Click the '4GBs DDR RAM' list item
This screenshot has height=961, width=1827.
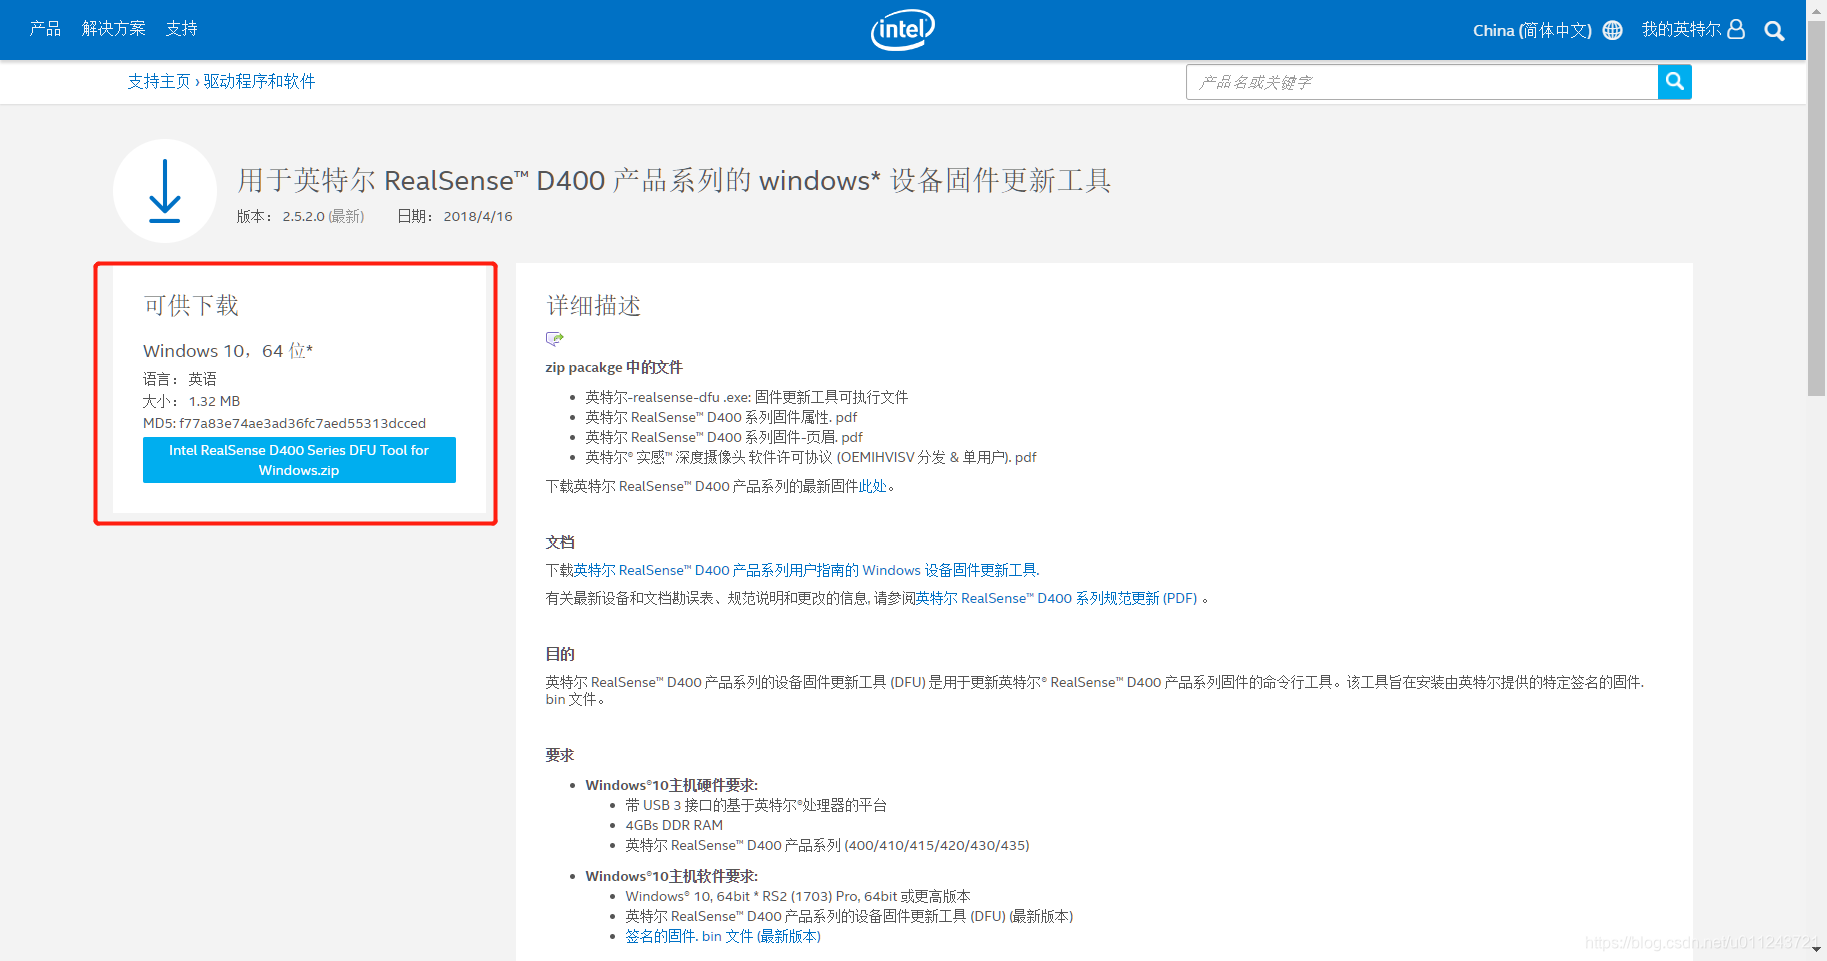674,825
